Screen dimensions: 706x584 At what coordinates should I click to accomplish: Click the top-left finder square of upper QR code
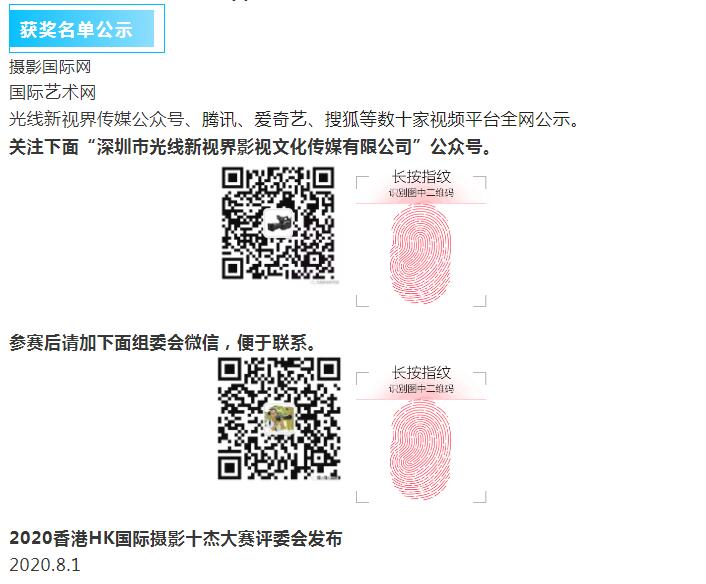233,179
